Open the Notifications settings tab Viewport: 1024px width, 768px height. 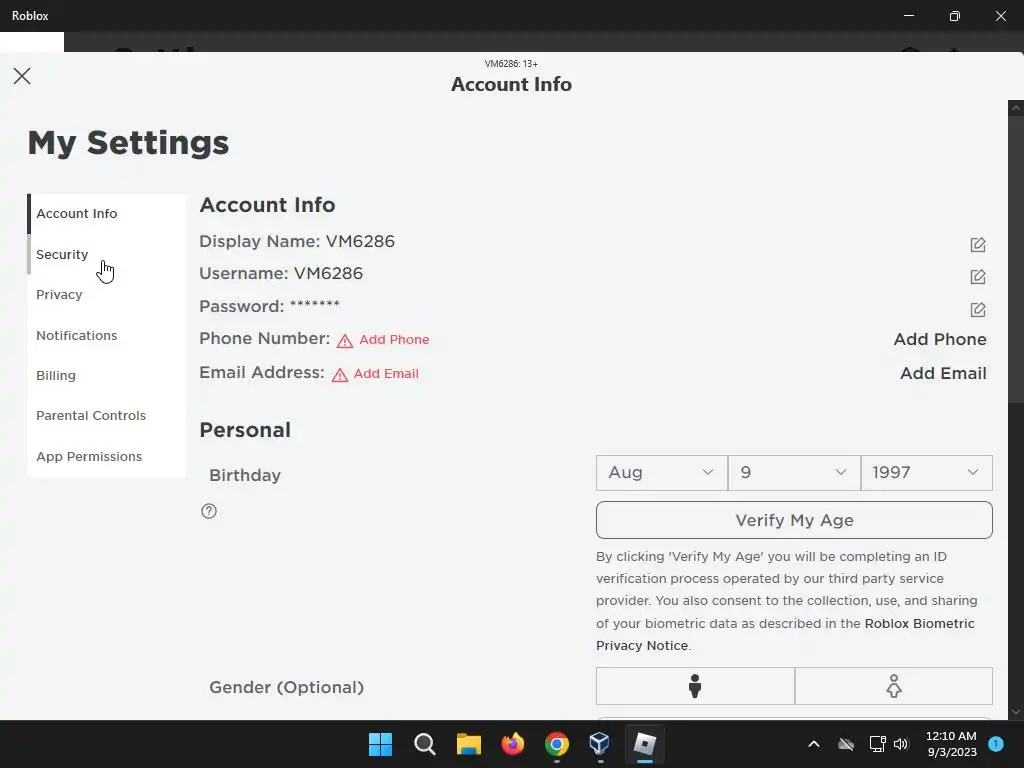[x=106, y=335]
